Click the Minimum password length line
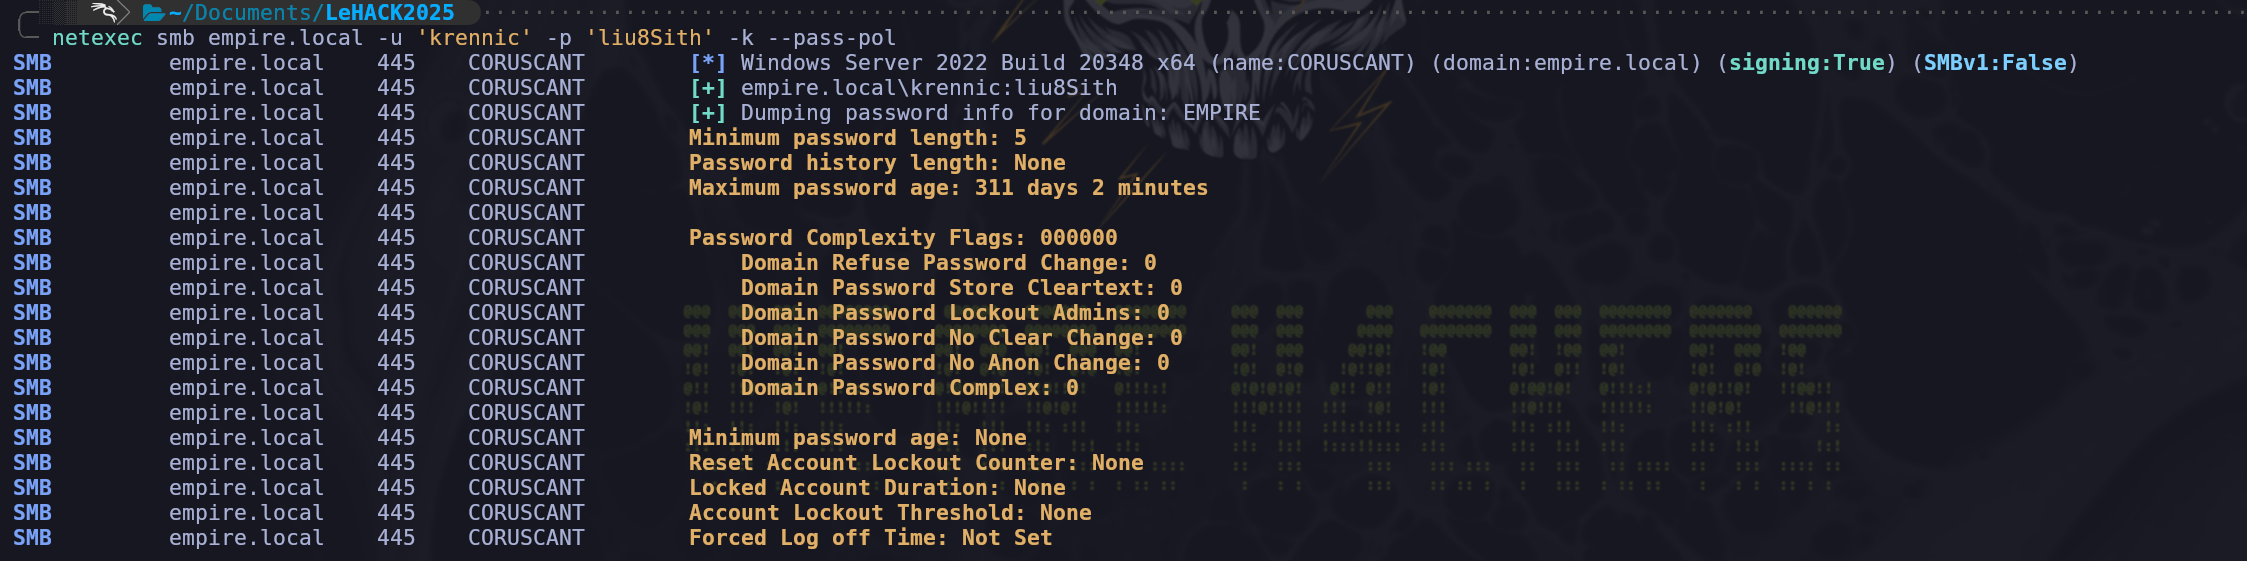Viewport: 2247px width, 561px height. pyautogui.click(x=857, y=138)
